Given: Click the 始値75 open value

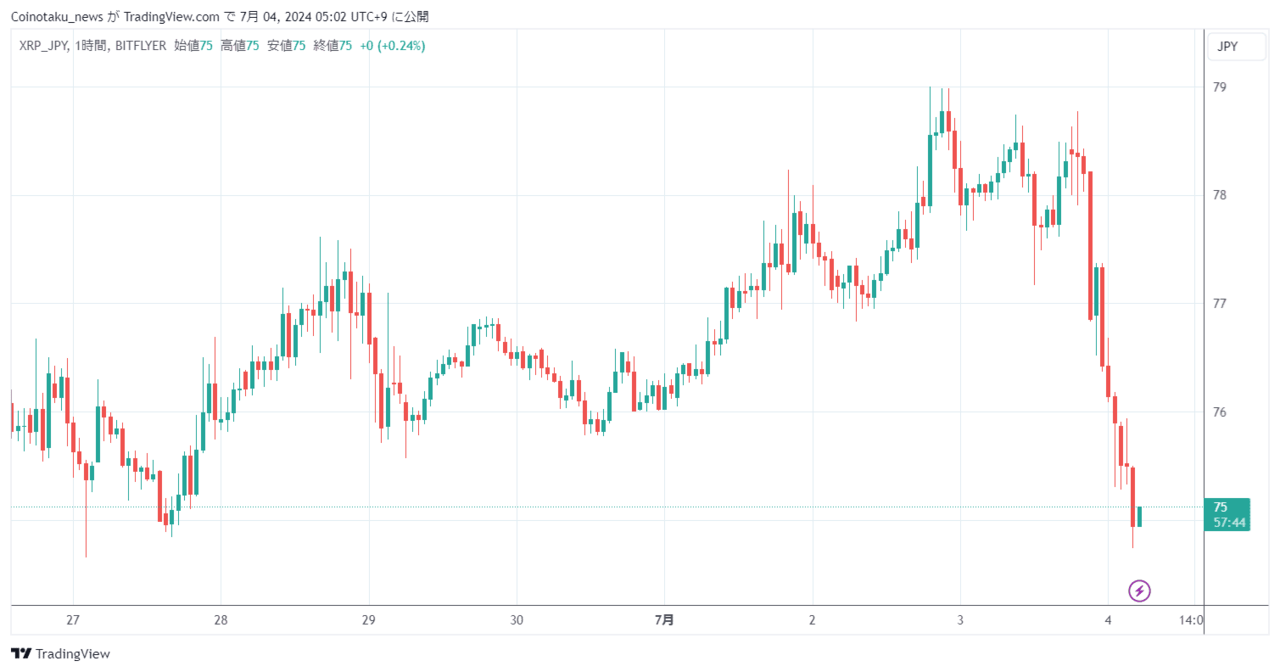Looking at the screenshot, I should click(193, 46).
